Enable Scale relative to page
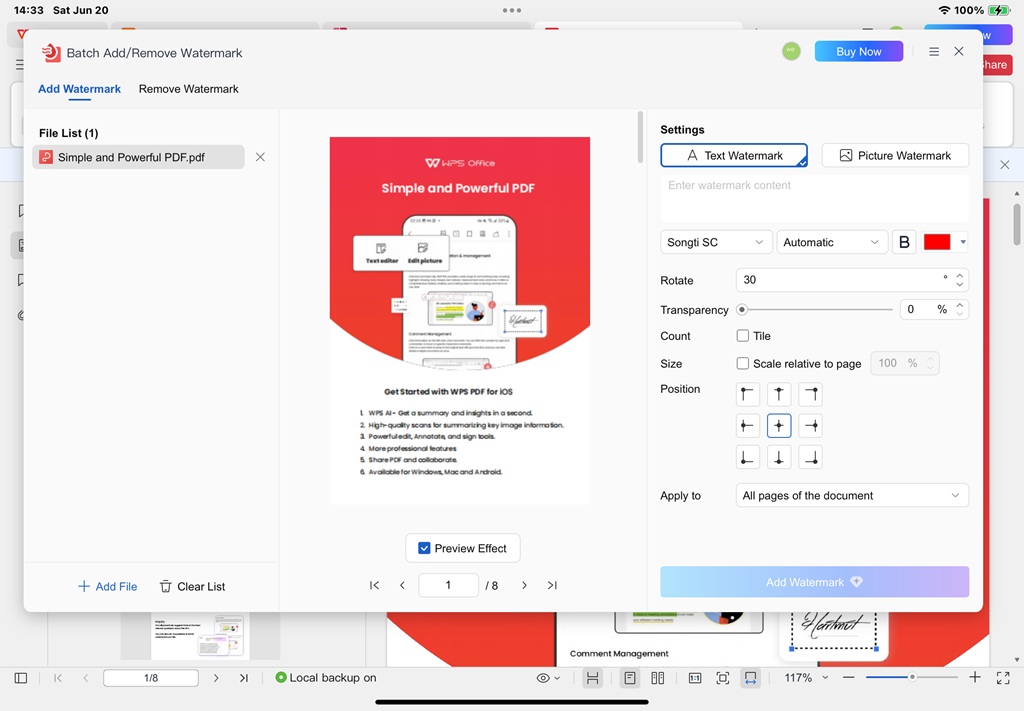 click(743, 363)
